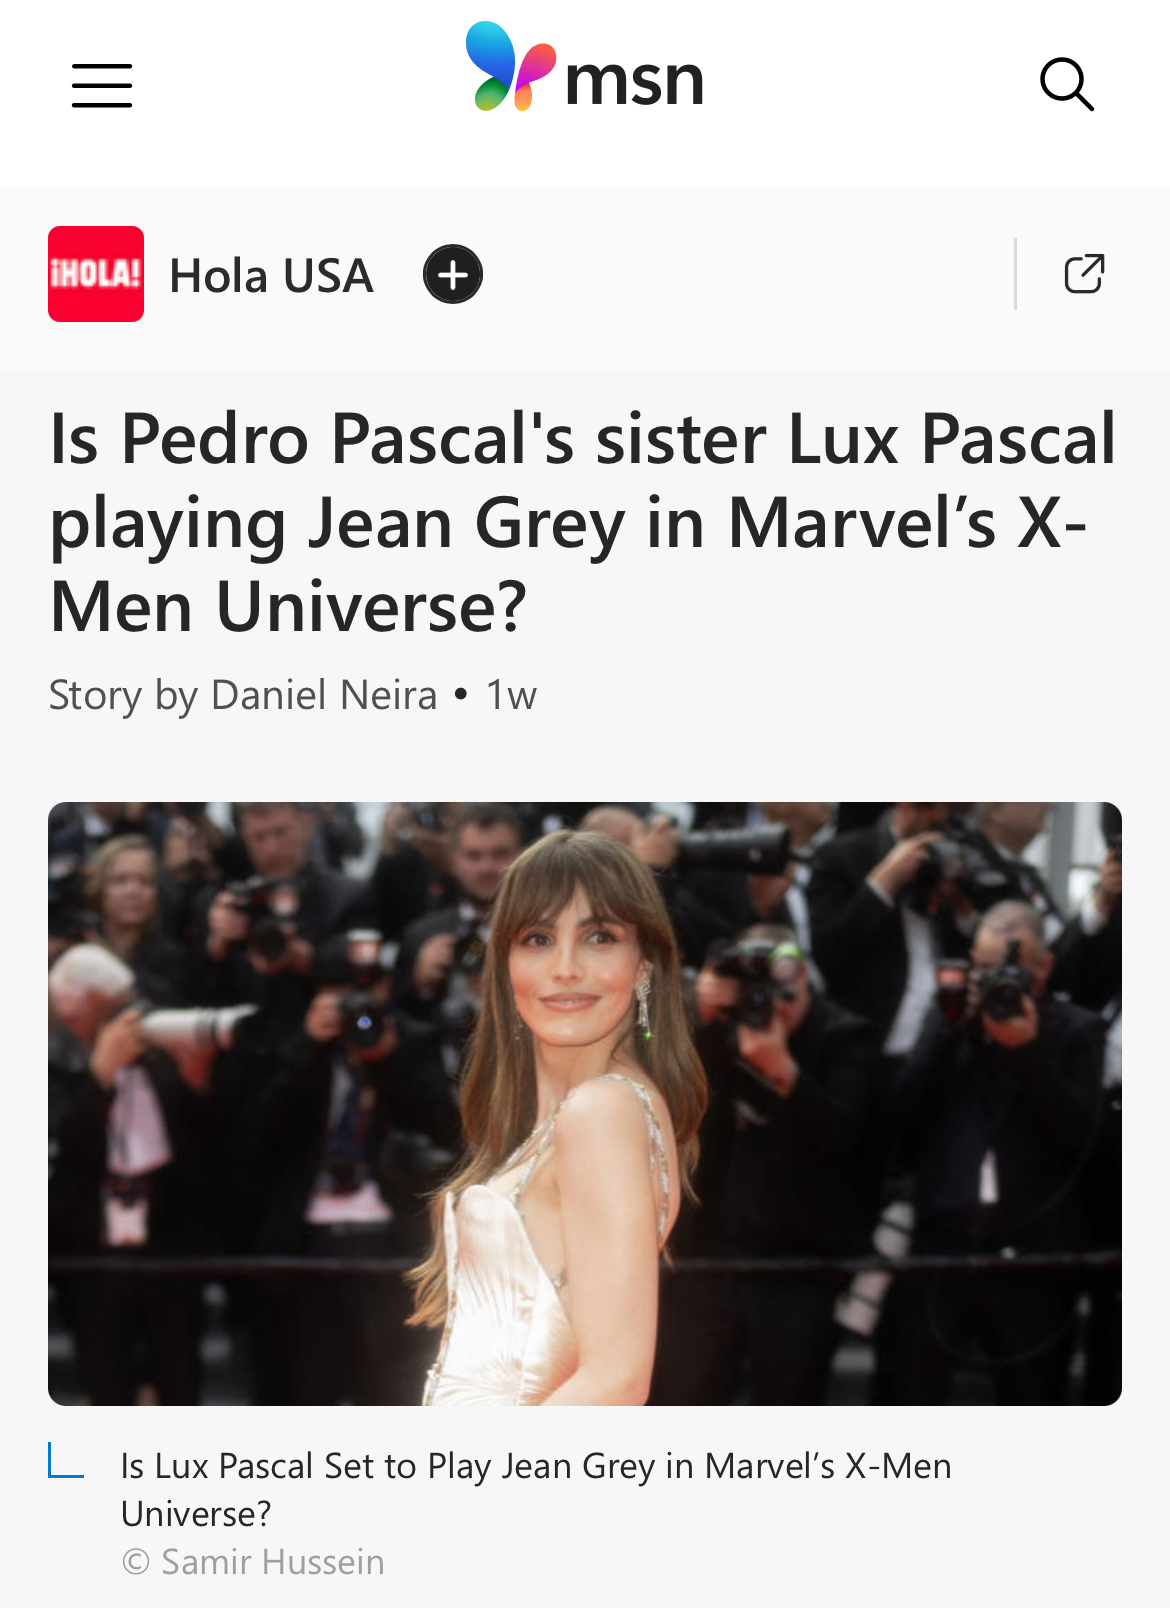The width and height of the screenshot is (1170, 1608).
Task: Click the ¡HOLA! publisher logo
Action: [x=96, y=274]
